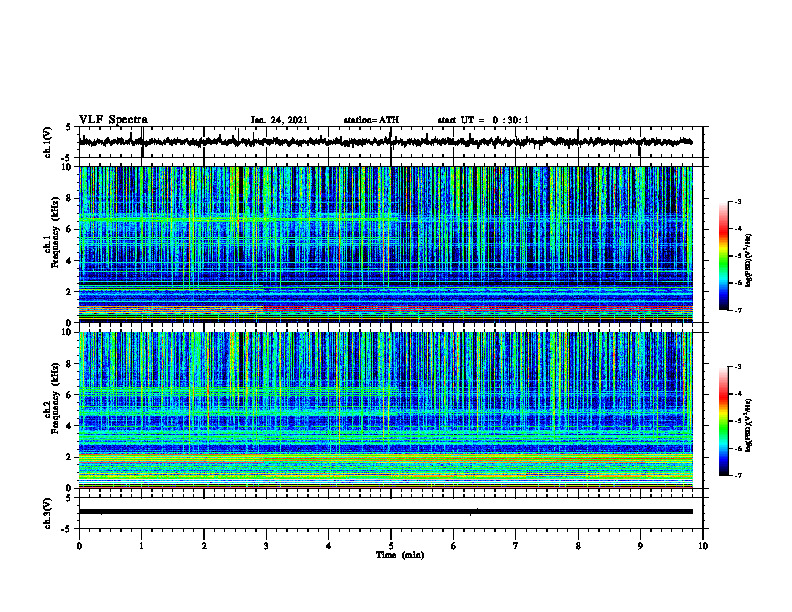Select the "start UT = 0:30:1" header text
Viewport: 792px width, 612px height.
pyautogui.click(x=483, y=120)
